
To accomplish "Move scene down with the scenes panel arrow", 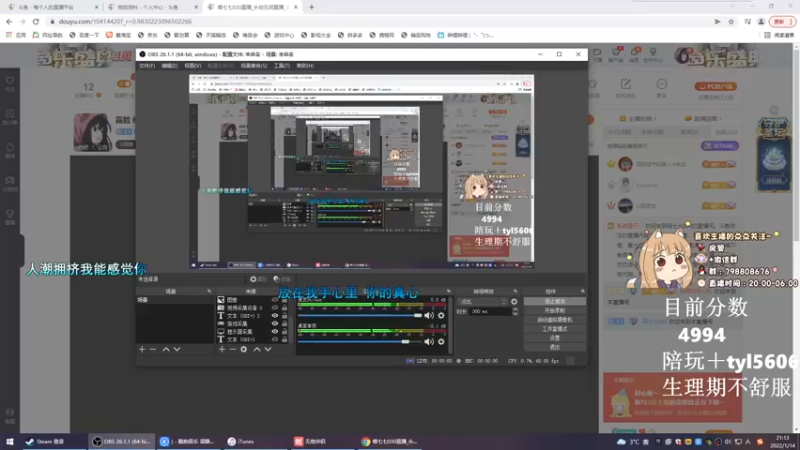I will click(177, 349).
